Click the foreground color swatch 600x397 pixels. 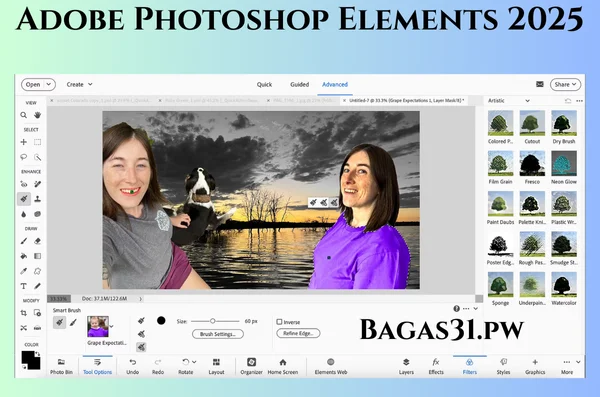tap(28, 358)
